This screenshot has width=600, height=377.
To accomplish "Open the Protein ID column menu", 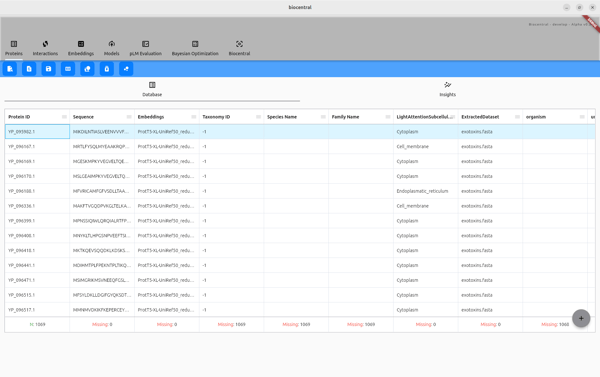I will click(64, 117).
